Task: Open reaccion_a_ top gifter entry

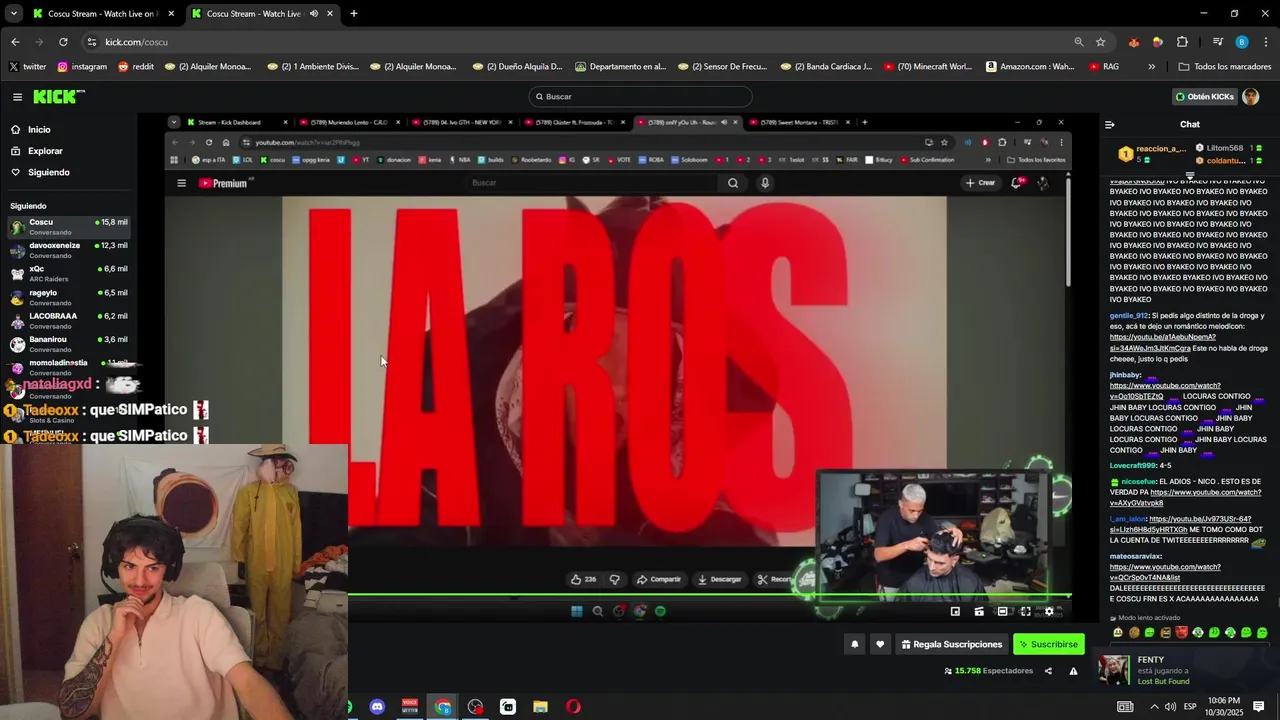Action: pyautogui.click(x=1153, y=154)
